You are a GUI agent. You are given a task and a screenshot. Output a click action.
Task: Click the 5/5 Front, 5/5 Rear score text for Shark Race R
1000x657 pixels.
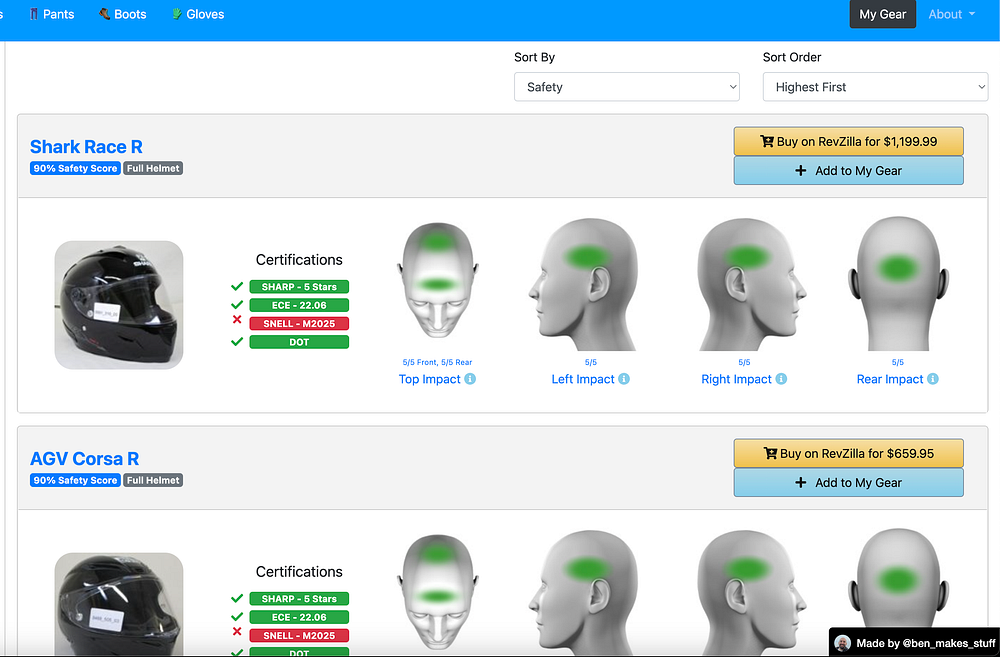pos(438,362)
